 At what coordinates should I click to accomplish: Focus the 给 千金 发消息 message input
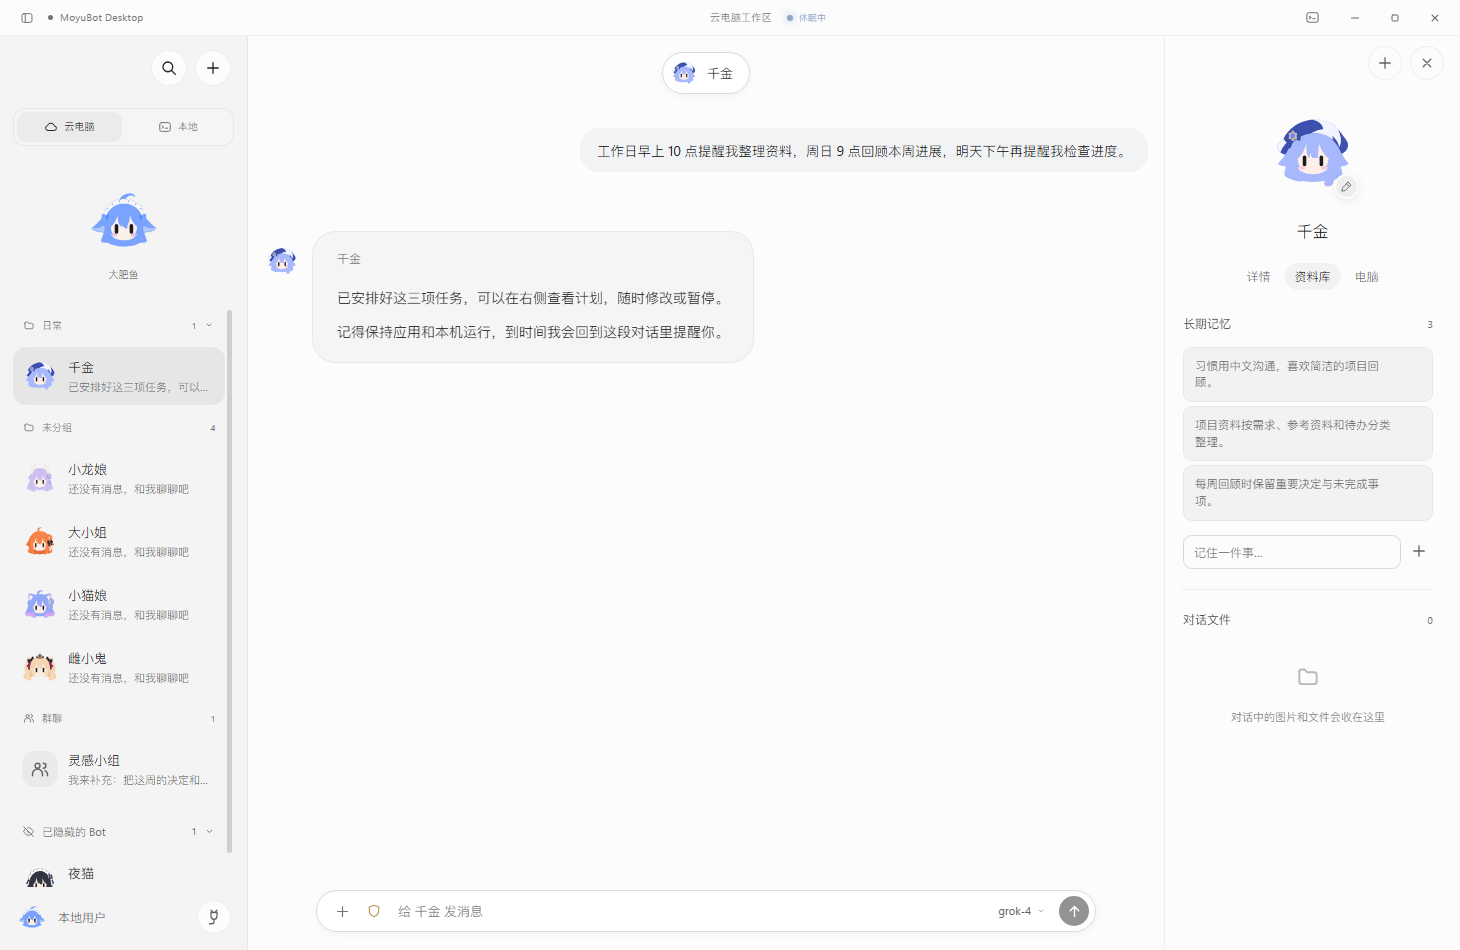(x=690, y=911)
